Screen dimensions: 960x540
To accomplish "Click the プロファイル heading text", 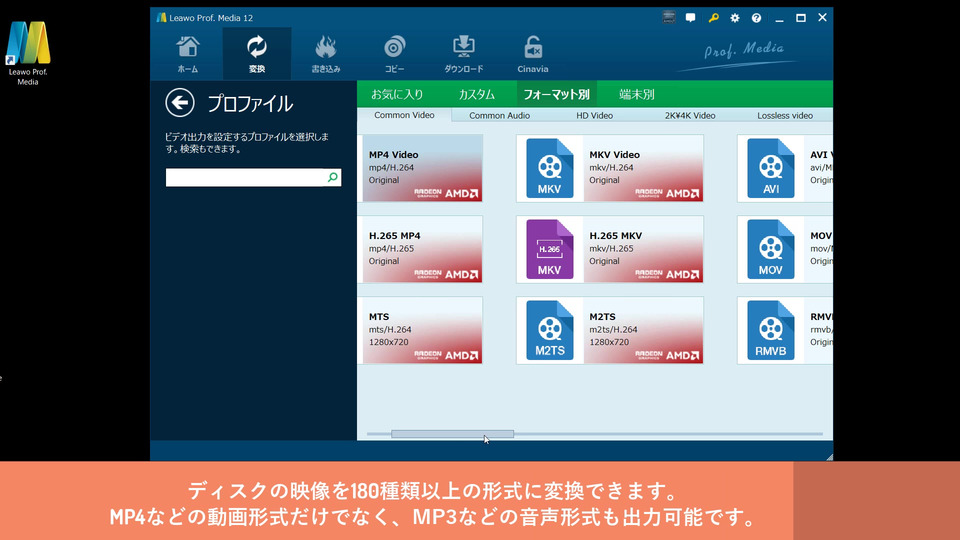I will click(250, 103).
